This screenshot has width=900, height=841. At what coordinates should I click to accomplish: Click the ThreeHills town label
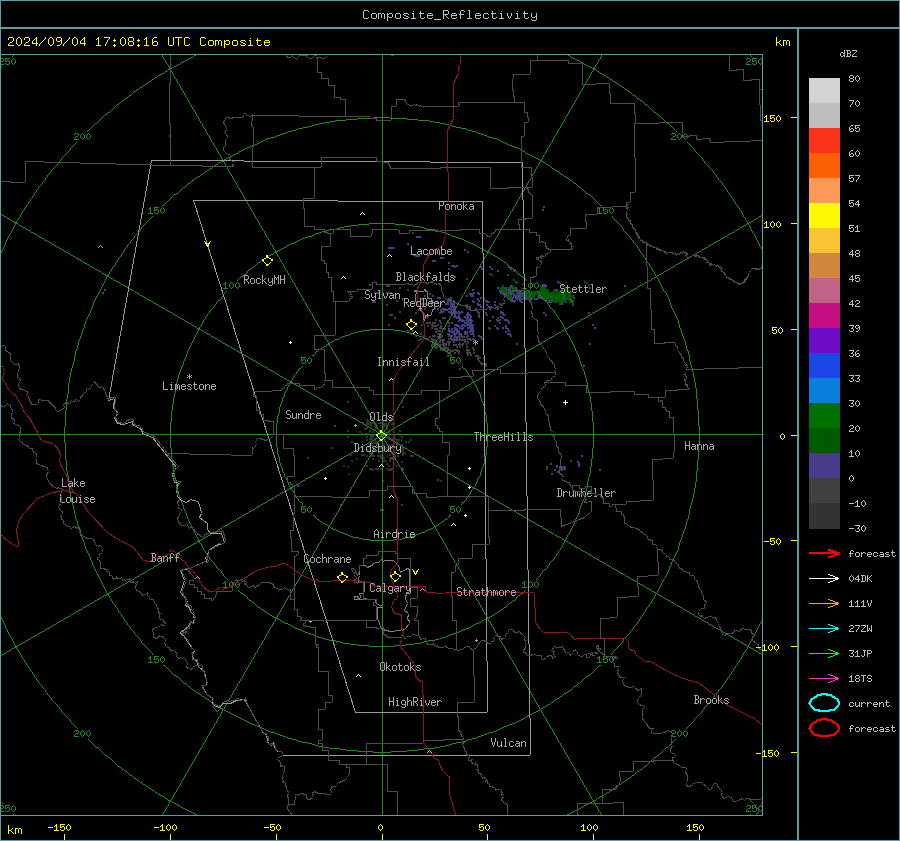(503, 437)
